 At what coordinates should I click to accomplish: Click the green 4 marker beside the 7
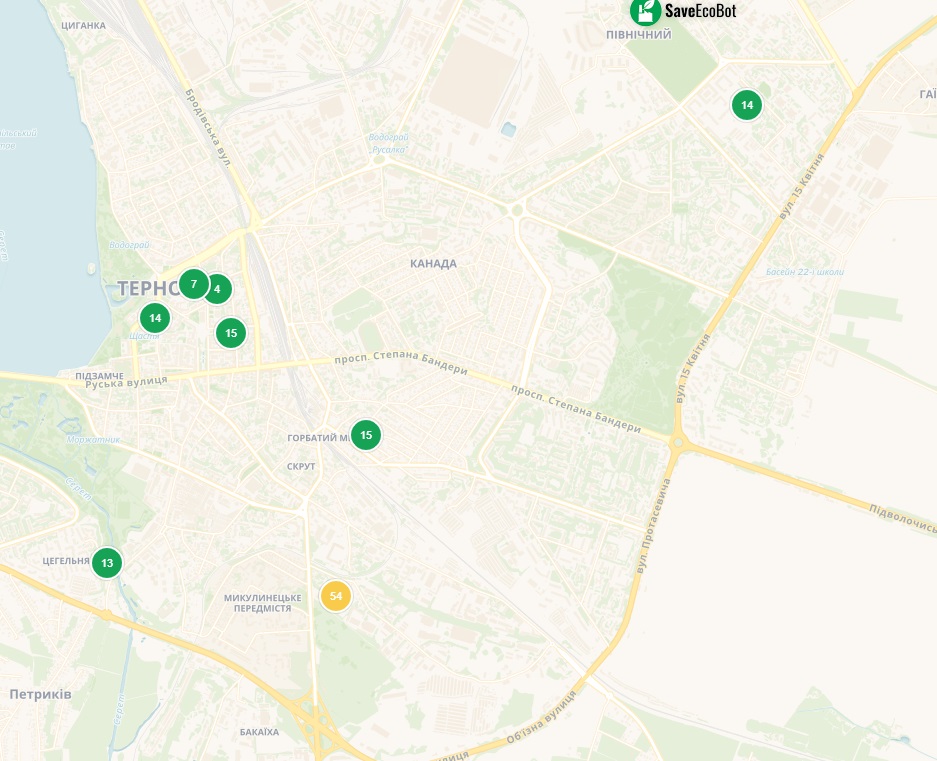coord(218,289)
